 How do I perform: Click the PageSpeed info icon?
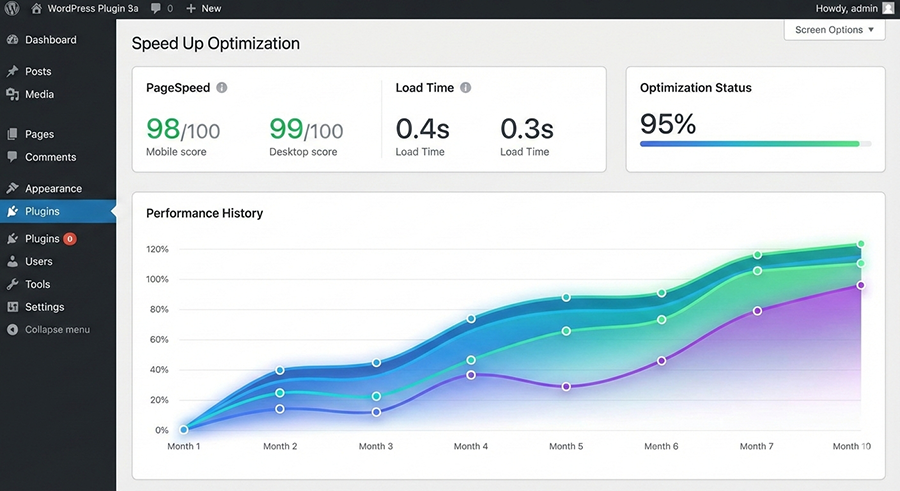[222, 87]
